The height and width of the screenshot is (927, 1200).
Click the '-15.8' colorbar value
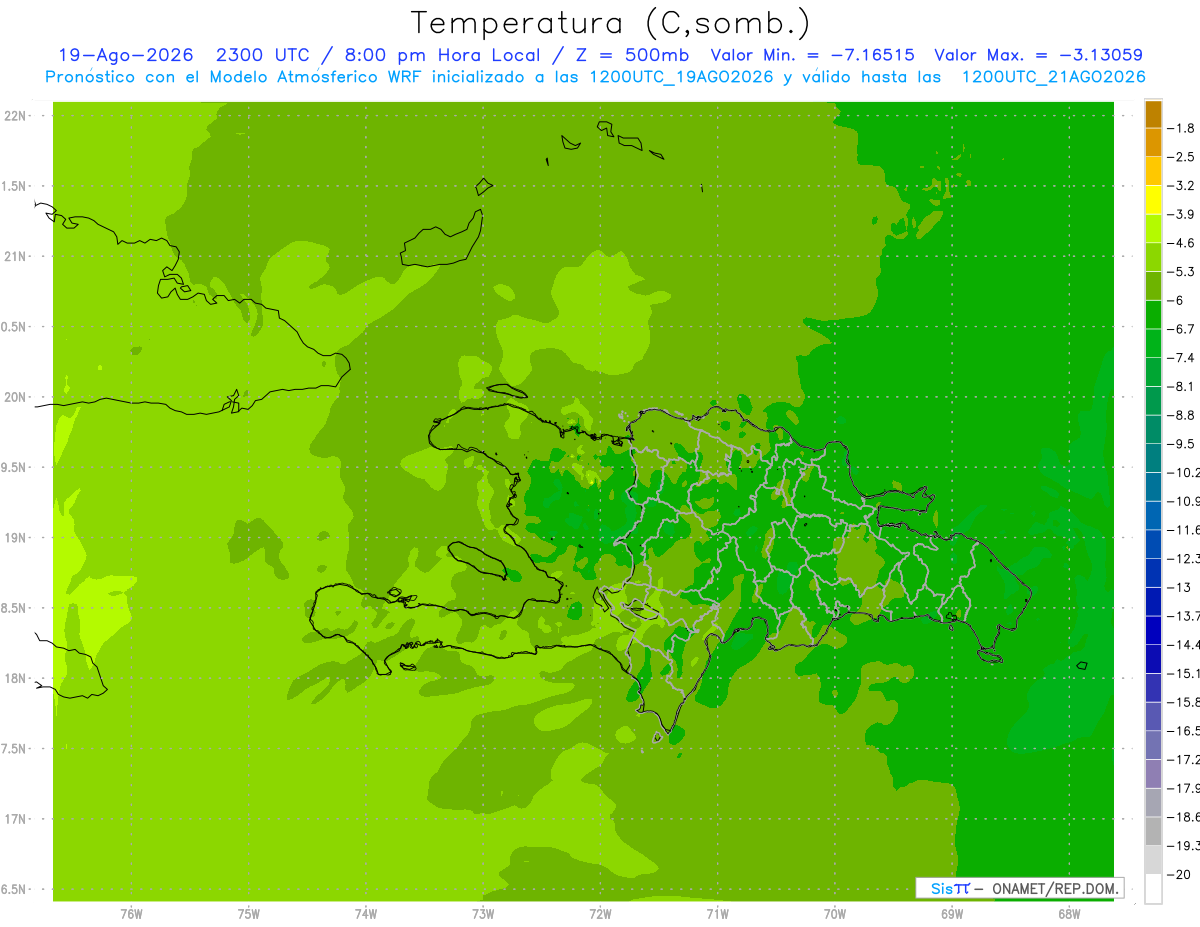pyautogui.click(x=1182, y=702)
